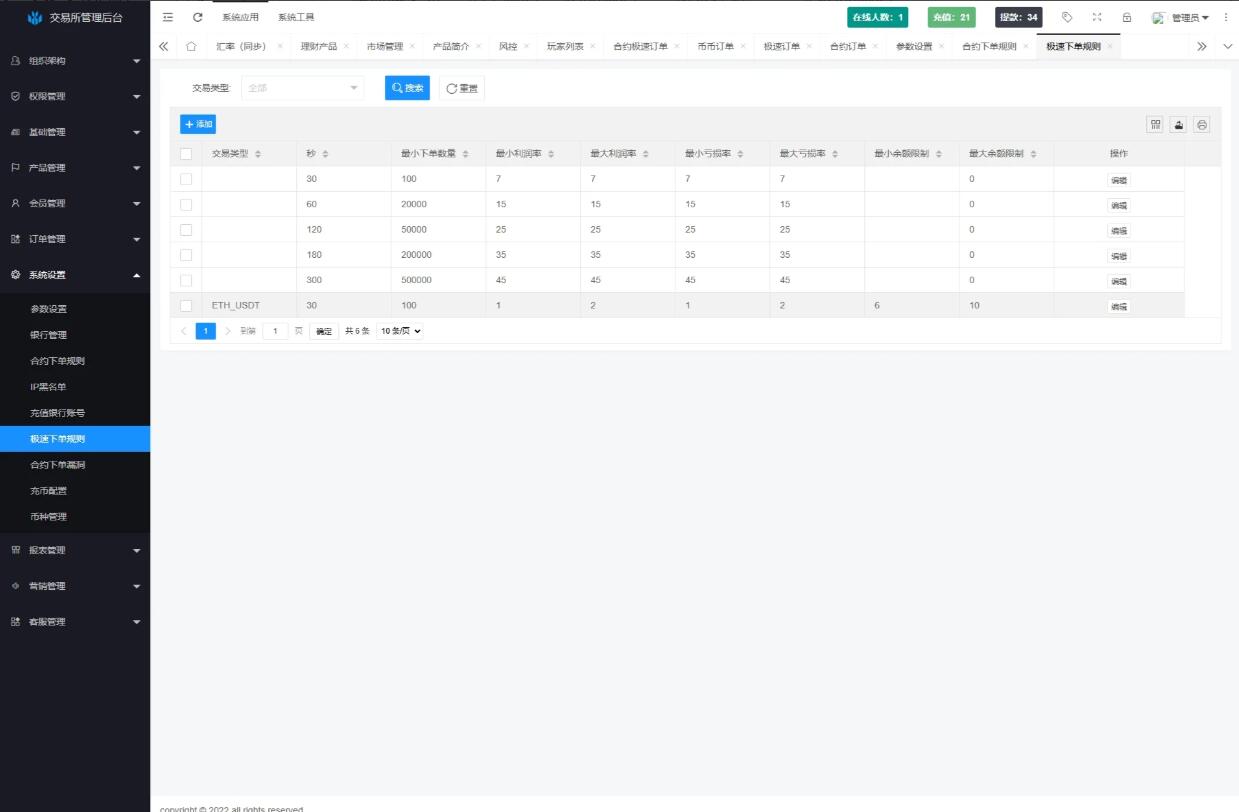This screenshot has height=812, width=1239.
Task: Click the page number jump input field
Action: [275, 331]
